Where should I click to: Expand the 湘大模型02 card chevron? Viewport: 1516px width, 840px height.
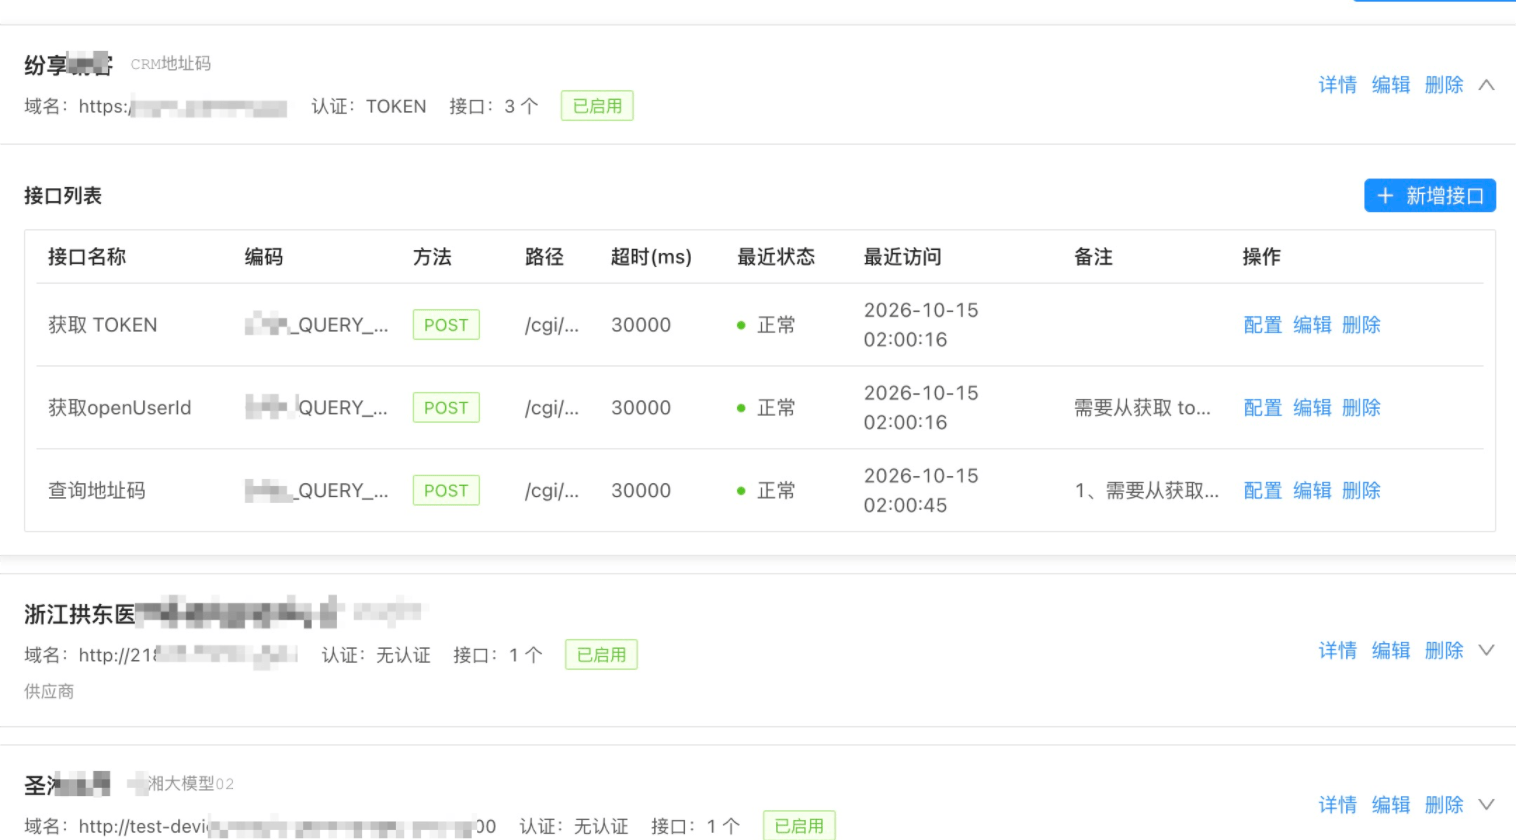click(x=1487, y=805)
